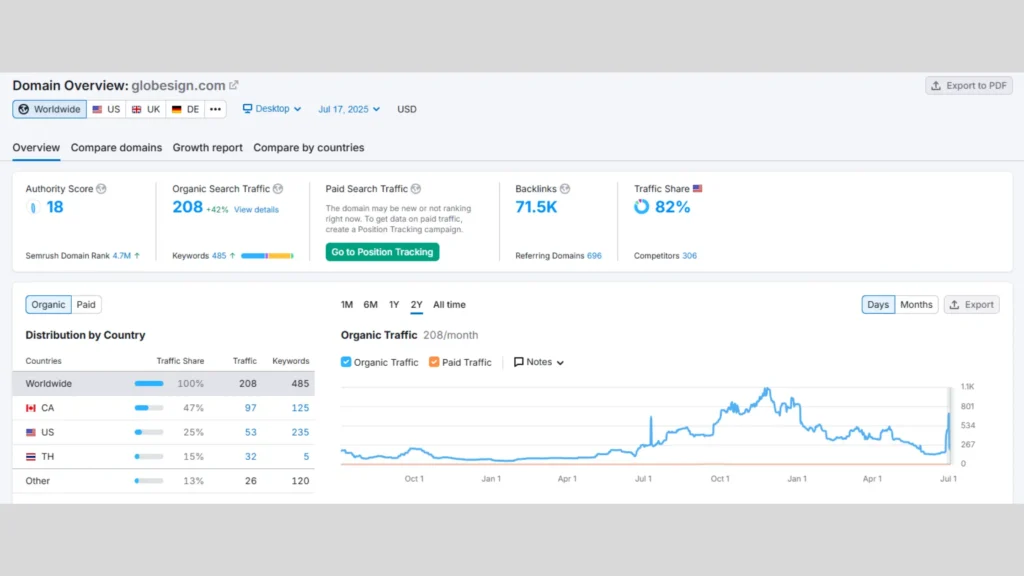
Task: Click the Worldwide traffic share bar
Action: tap(149, 383)
